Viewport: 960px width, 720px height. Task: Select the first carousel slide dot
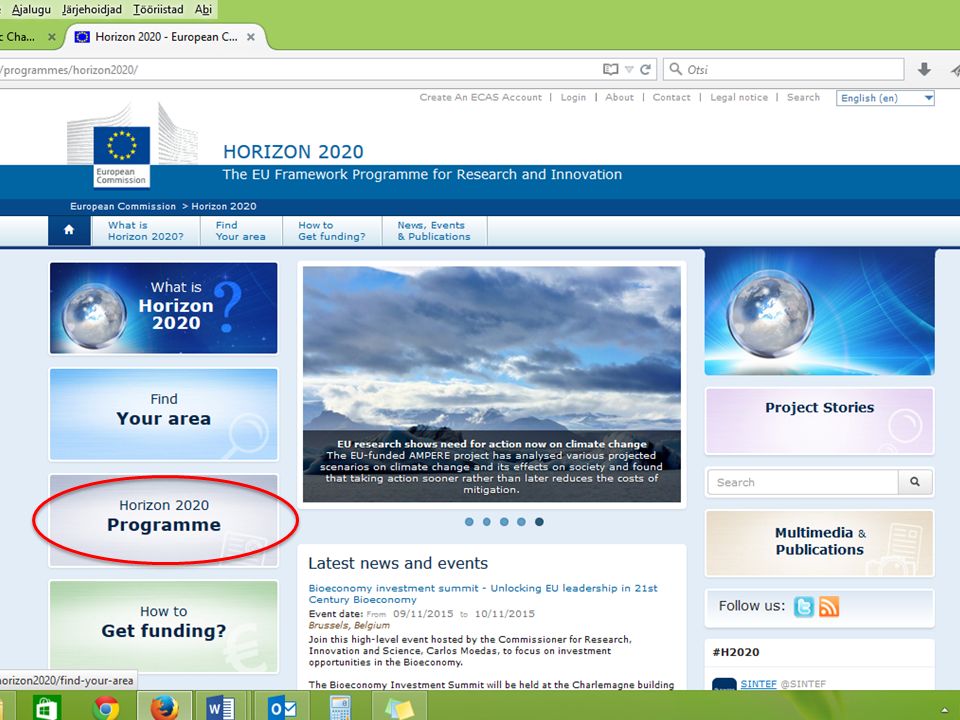coord(469,522)
